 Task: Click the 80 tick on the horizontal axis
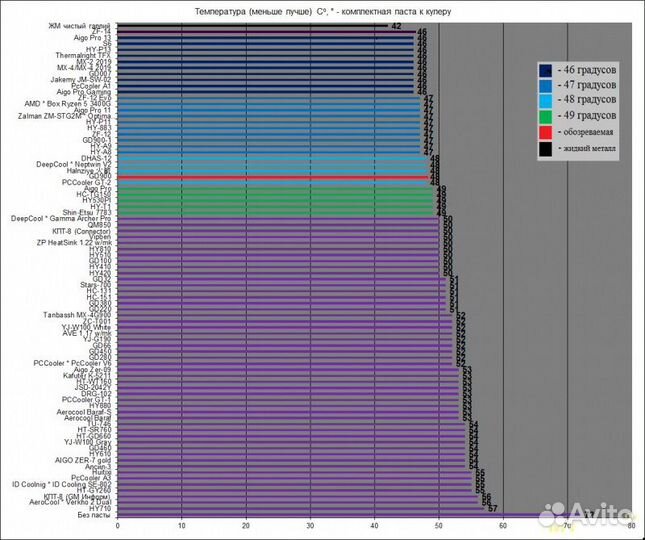tap(630, 526)
